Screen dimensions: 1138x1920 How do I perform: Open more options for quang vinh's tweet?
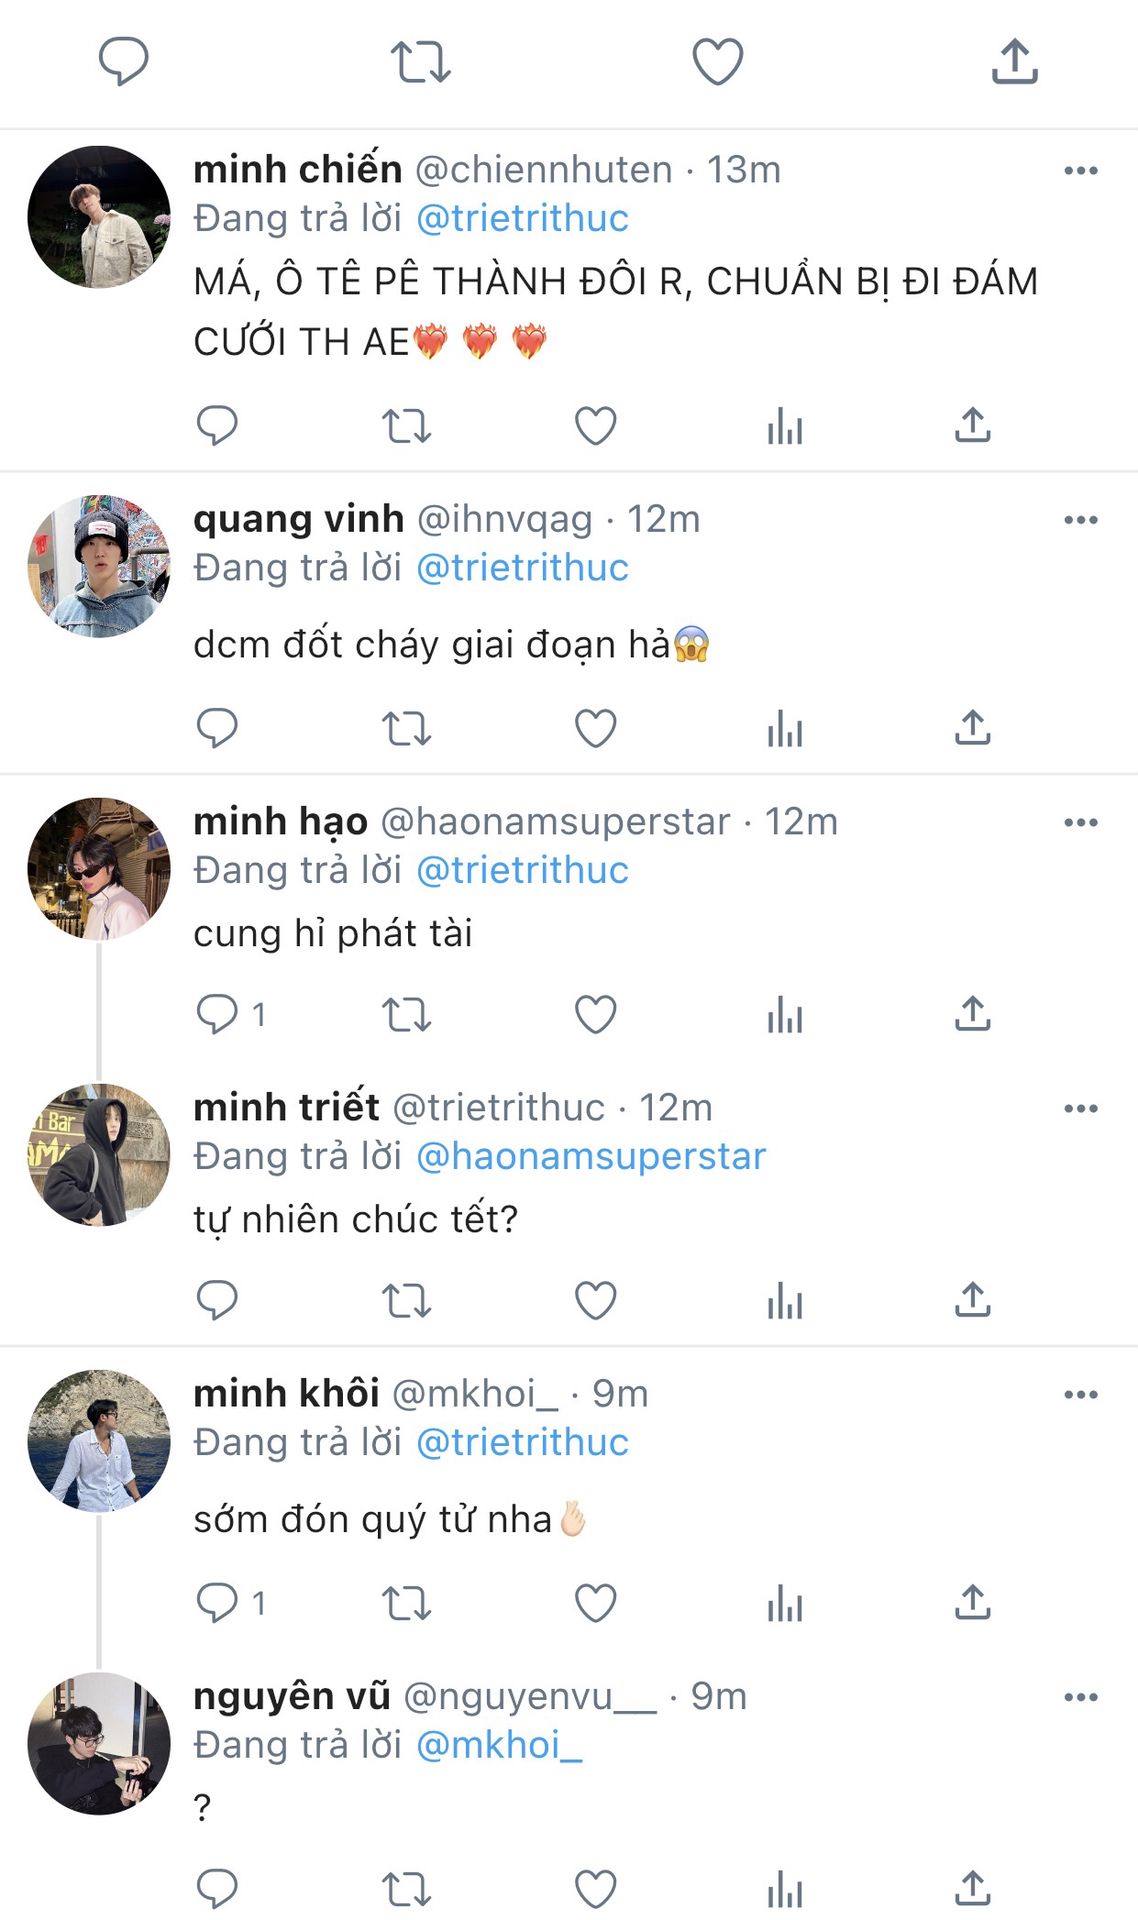tap(1080, 520)
